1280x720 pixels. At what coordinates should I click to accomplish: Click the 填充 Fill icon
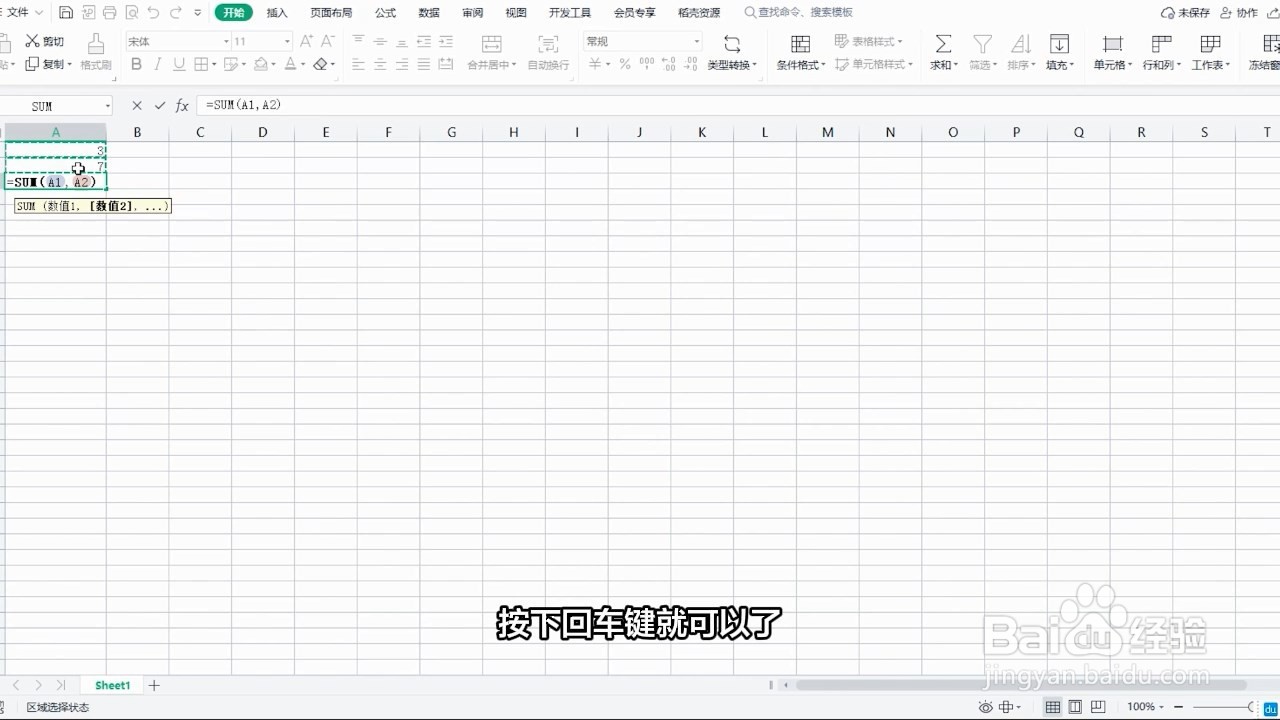click(x=1059, y=43)
